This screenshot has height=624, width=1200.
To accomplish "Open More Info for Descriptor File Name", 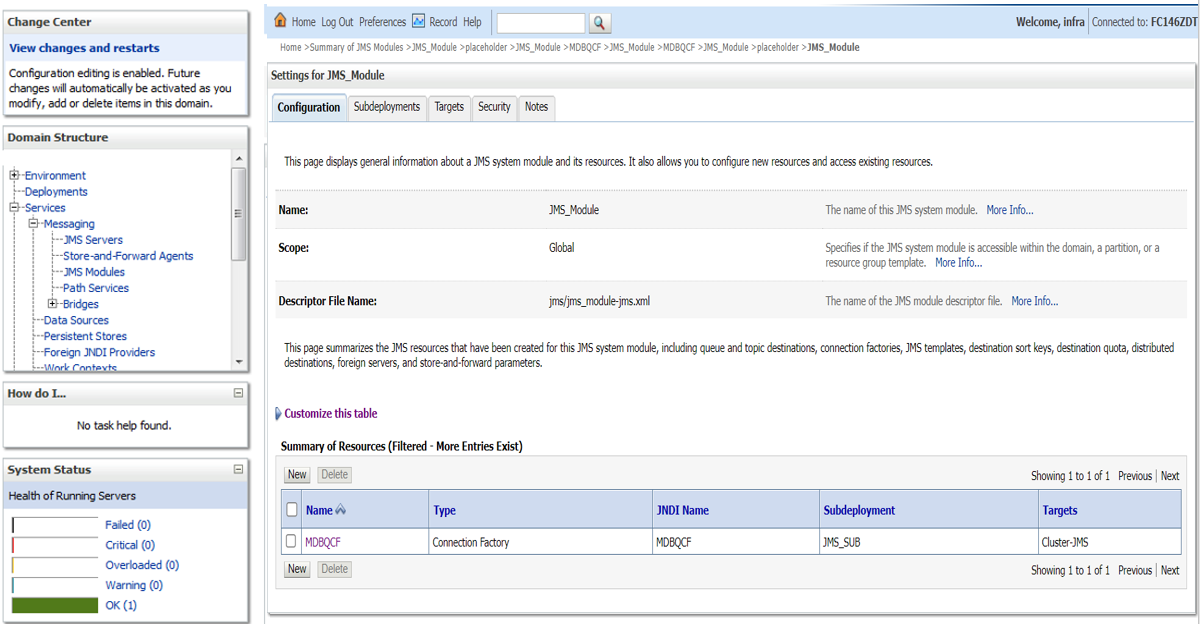I will point(1034,301).
